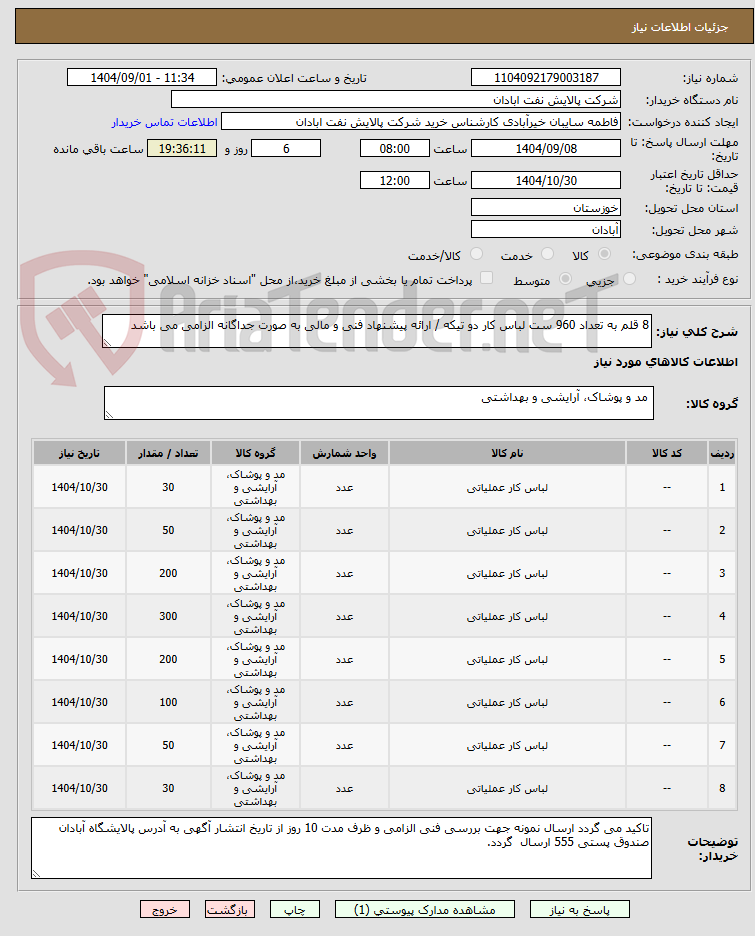Select the متوسط purchase type radio
Viewport: 755px width, 936px height.
(565, 279)
